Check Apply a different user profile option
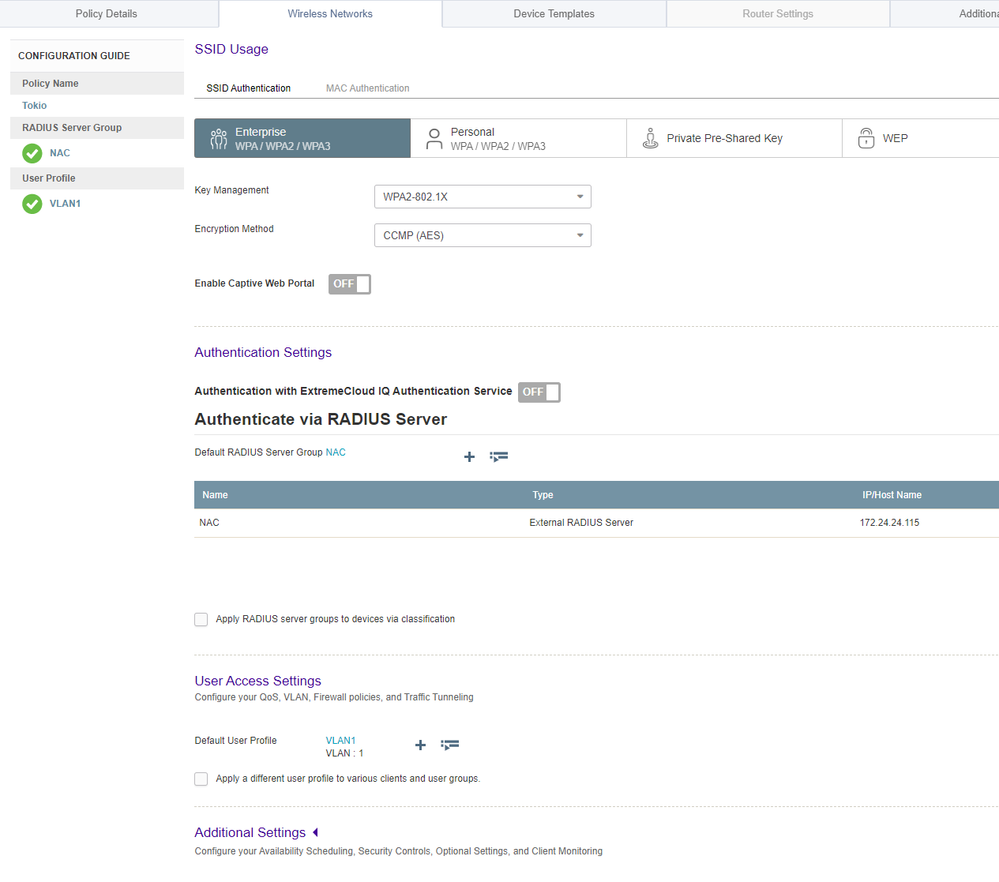This screenshot has width=999, height=882. pos(201,779)
